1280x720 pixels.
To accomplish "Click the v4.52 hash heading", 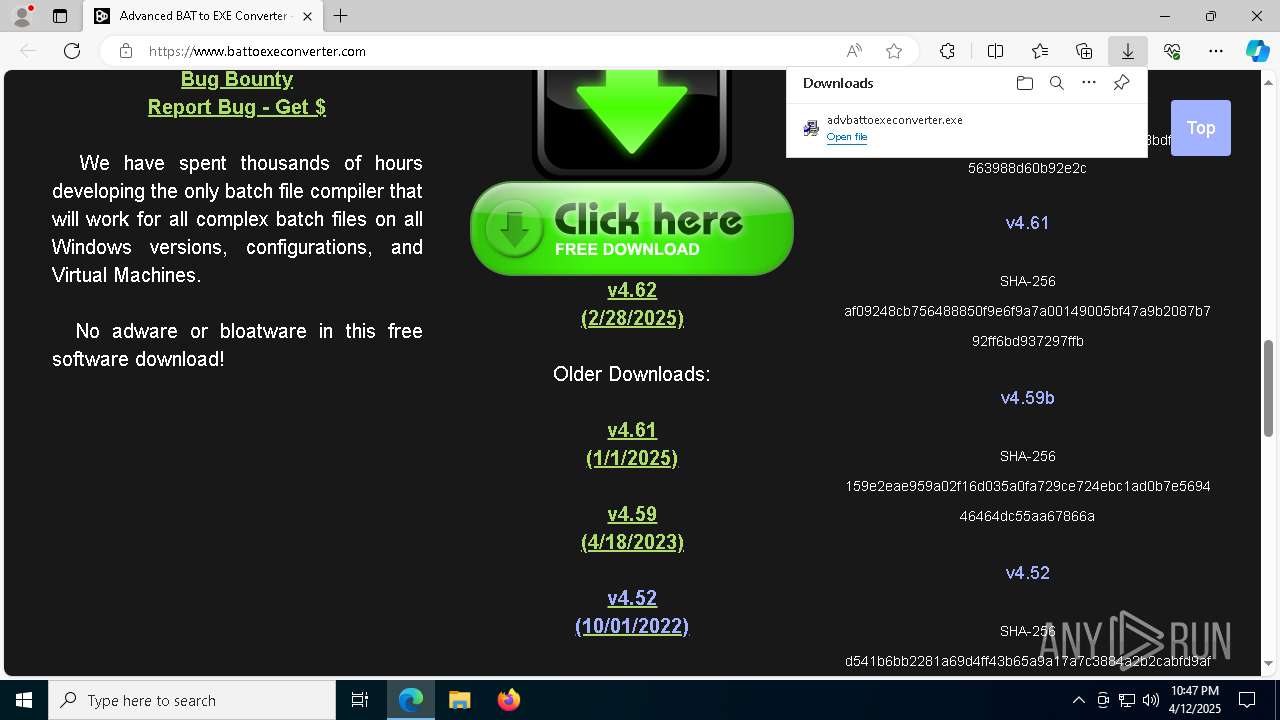I will coord(1027,573).
